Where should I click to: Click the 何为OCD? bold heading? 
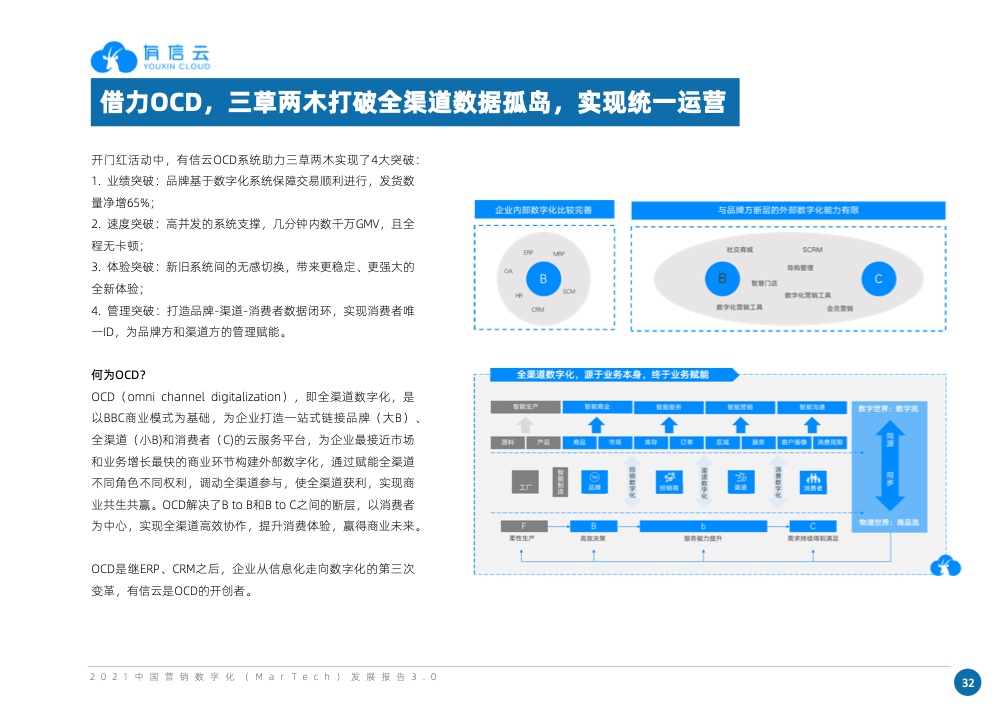[x=119, y=375]
